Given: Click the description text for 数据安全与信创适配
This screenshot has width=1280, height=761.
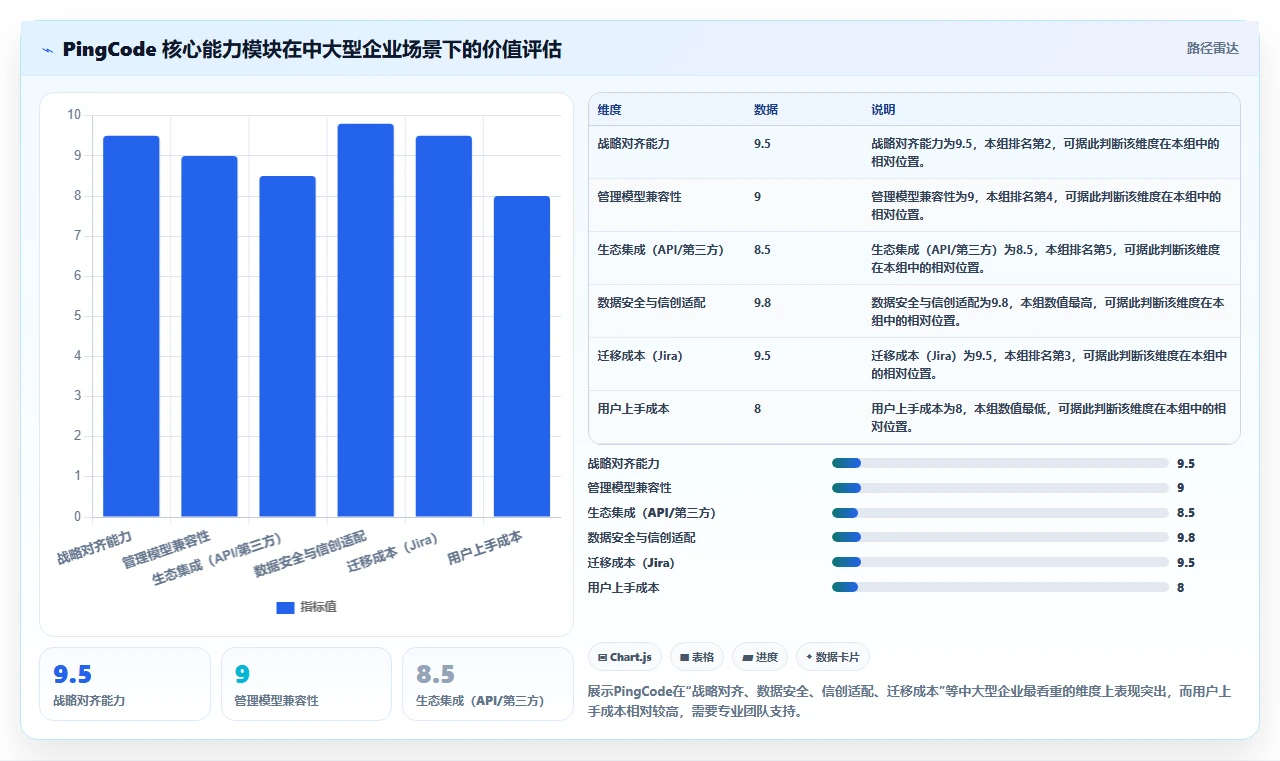Looking at the screenshot, I should click(1048, 312).
